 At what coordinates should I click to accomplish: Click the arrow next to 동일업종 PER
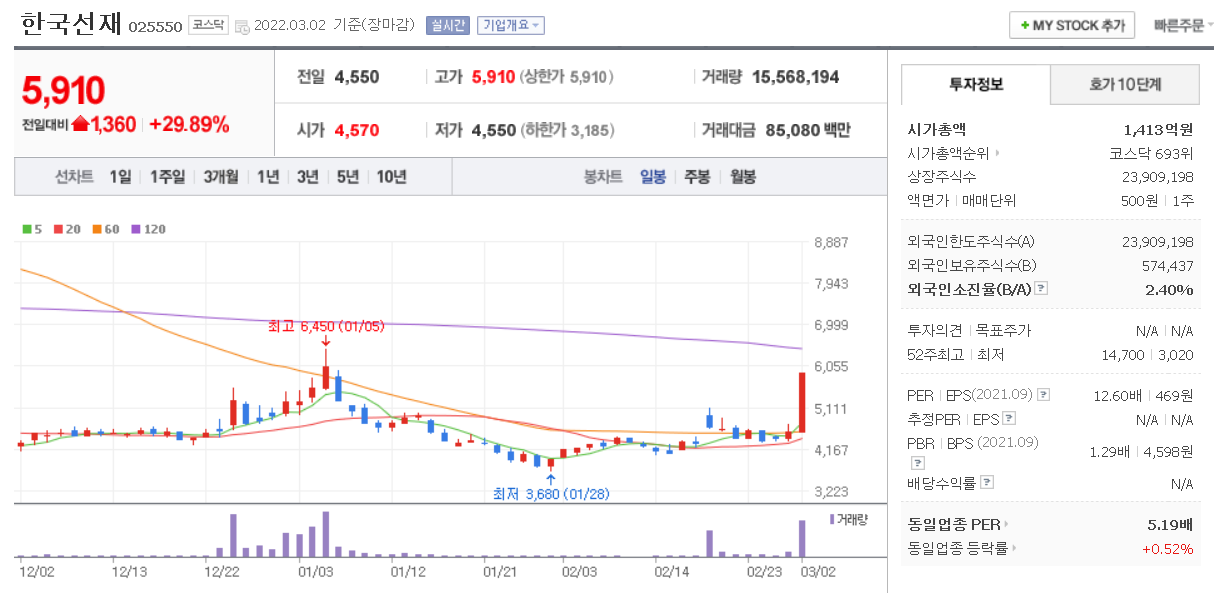click(x=1006, y=524)
